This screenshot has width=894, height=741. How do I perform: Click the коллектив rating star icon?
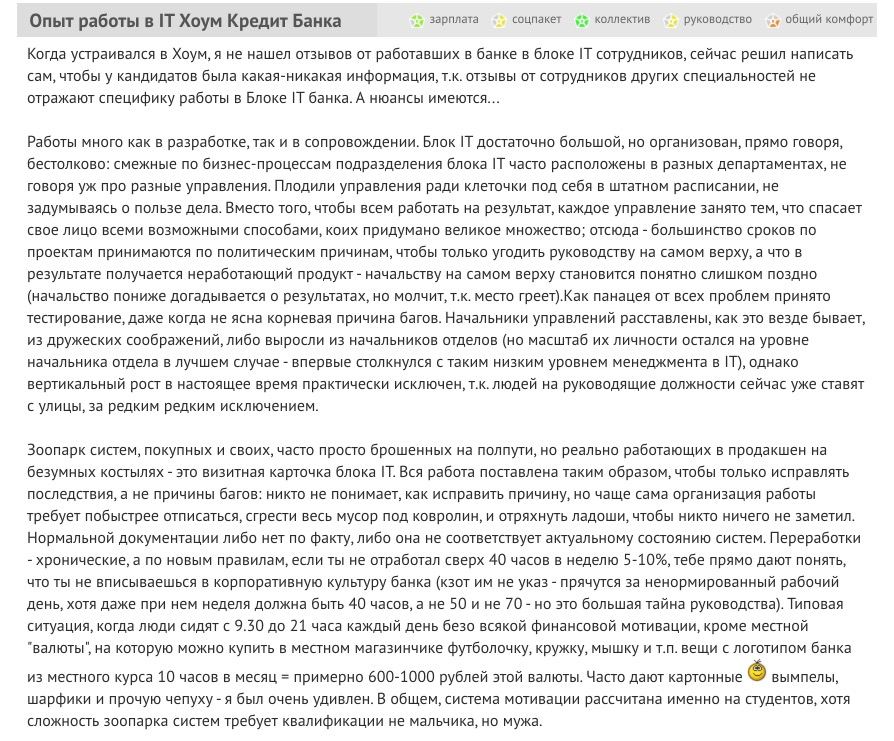click(x=582, y=21)
